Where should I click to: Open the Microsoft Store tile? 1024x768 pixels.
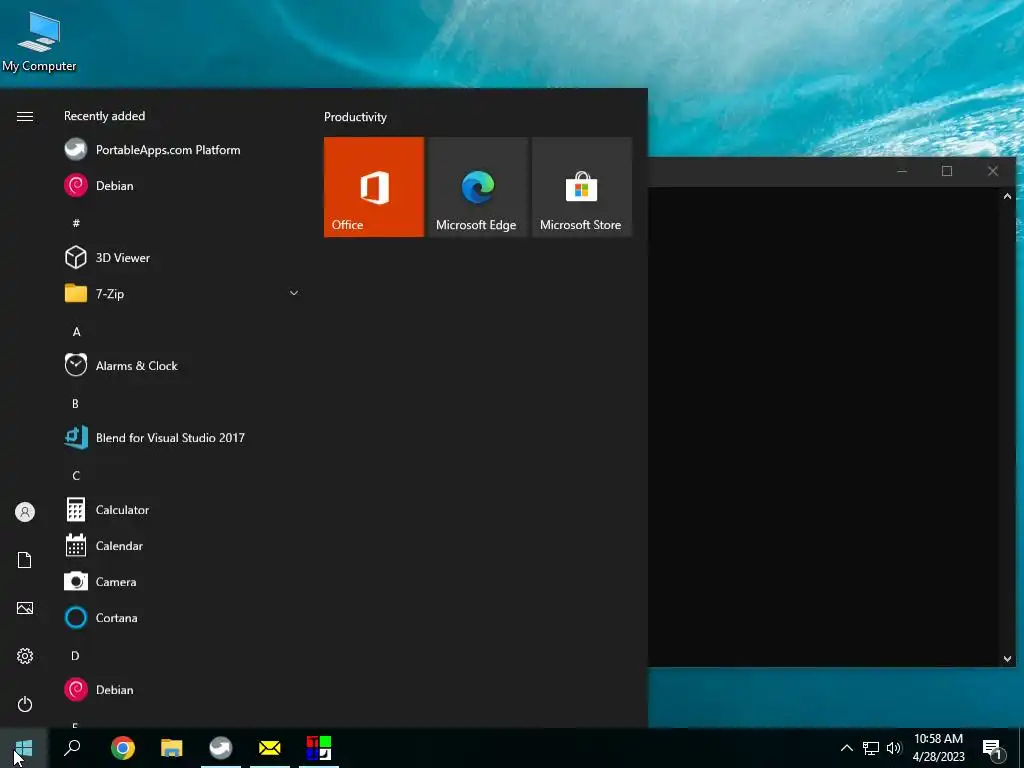[x=582, y=187]
